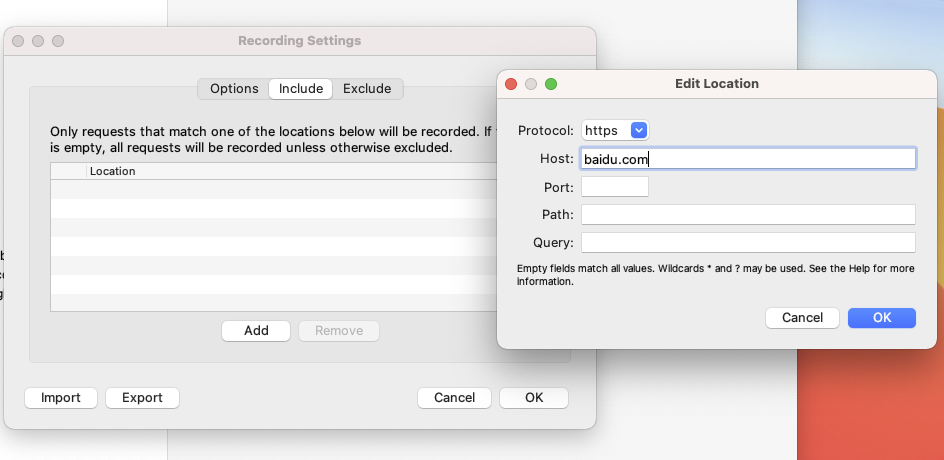Image resolution: width=944 pixels, height=460 pixels.
Task: Click the Remove location button
Action: tap(339, 331)
